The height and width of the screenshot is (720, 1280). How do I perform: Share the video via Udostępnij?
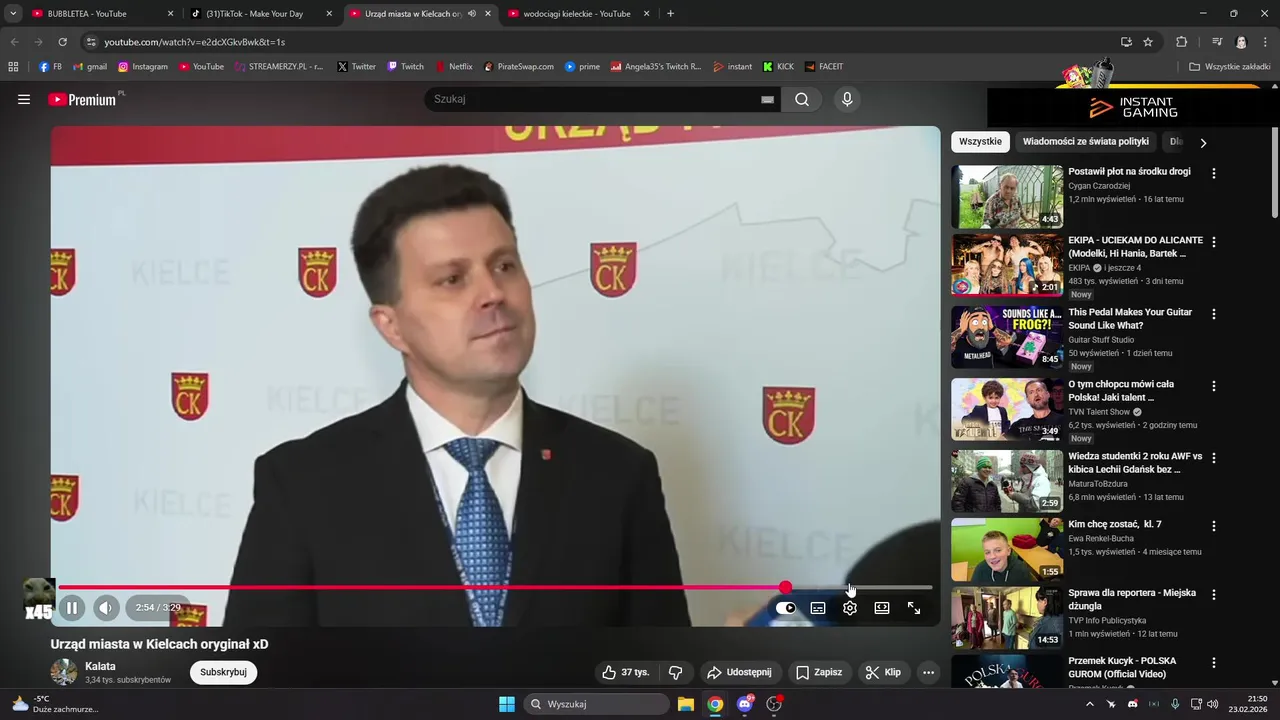pyautogui.click(x=739, y=672)
